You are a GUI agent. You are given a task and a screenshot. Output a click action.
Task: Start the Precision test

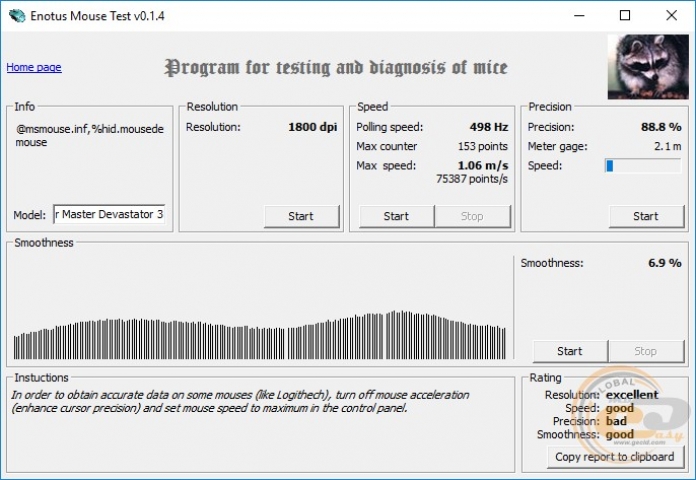click(646, 216)
